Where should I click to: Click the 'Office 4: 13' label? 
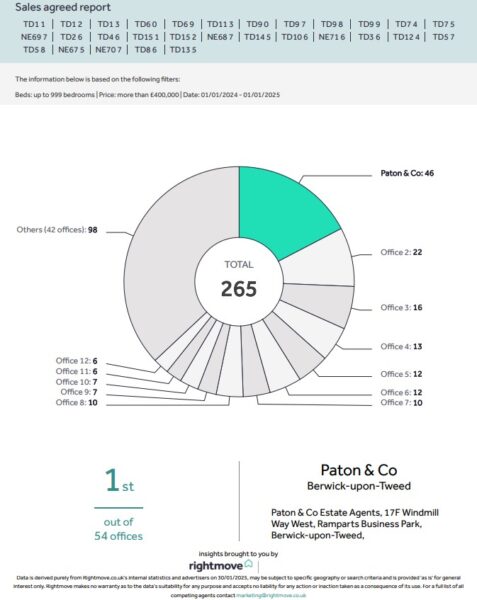click(401, 346)
